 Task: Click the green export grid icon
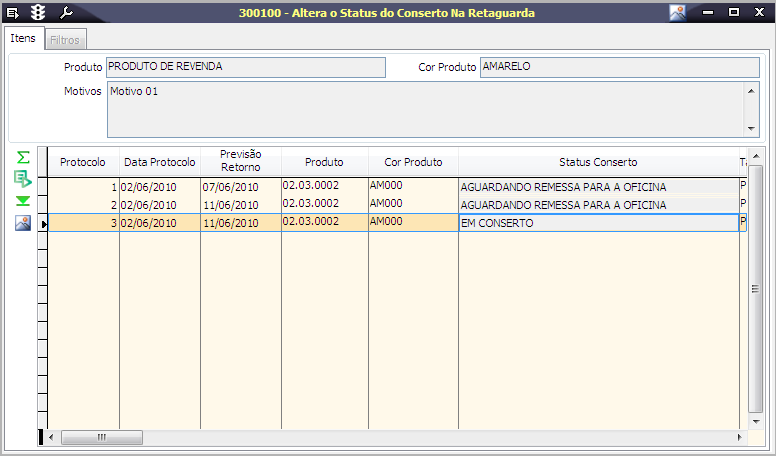[x=23, y=179]
